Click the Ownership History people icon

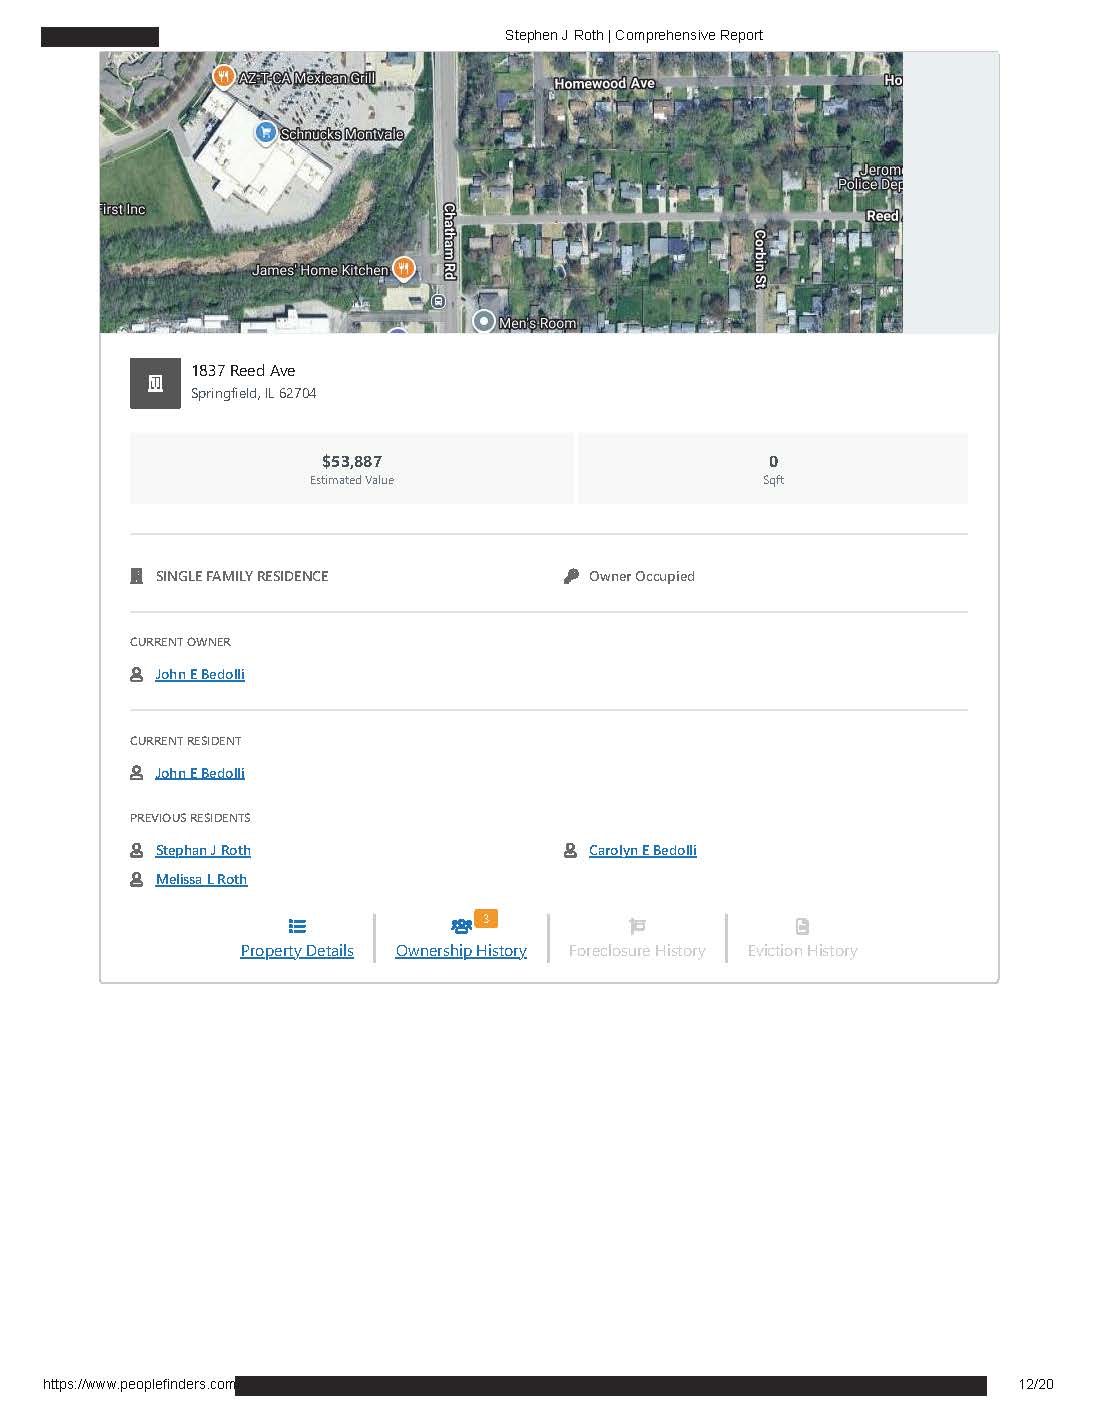tap(461, 926)
